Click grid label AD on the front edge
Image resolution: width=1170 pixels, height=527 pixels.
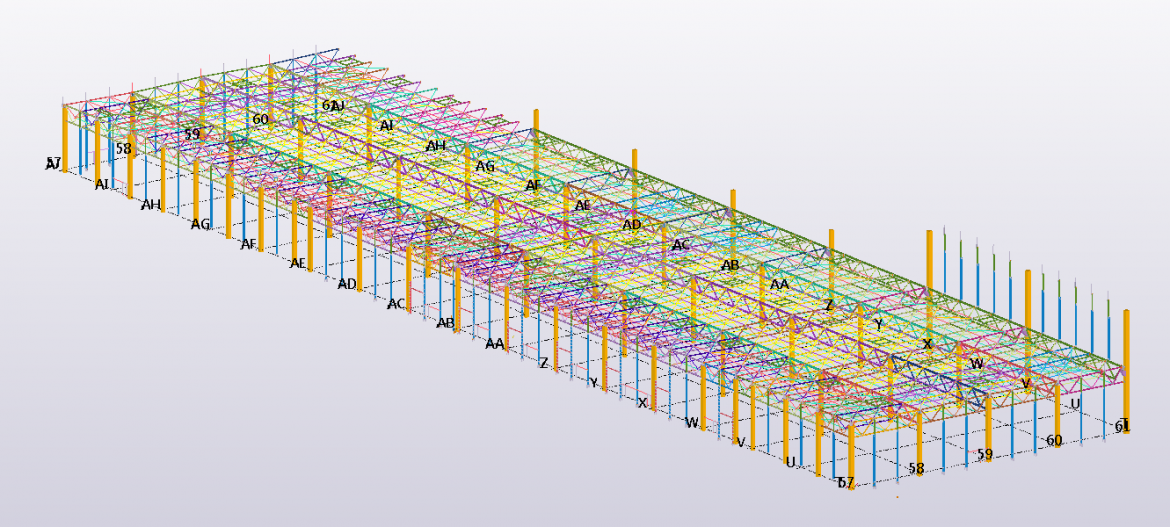pyautogui.click(x=347, y=284)
